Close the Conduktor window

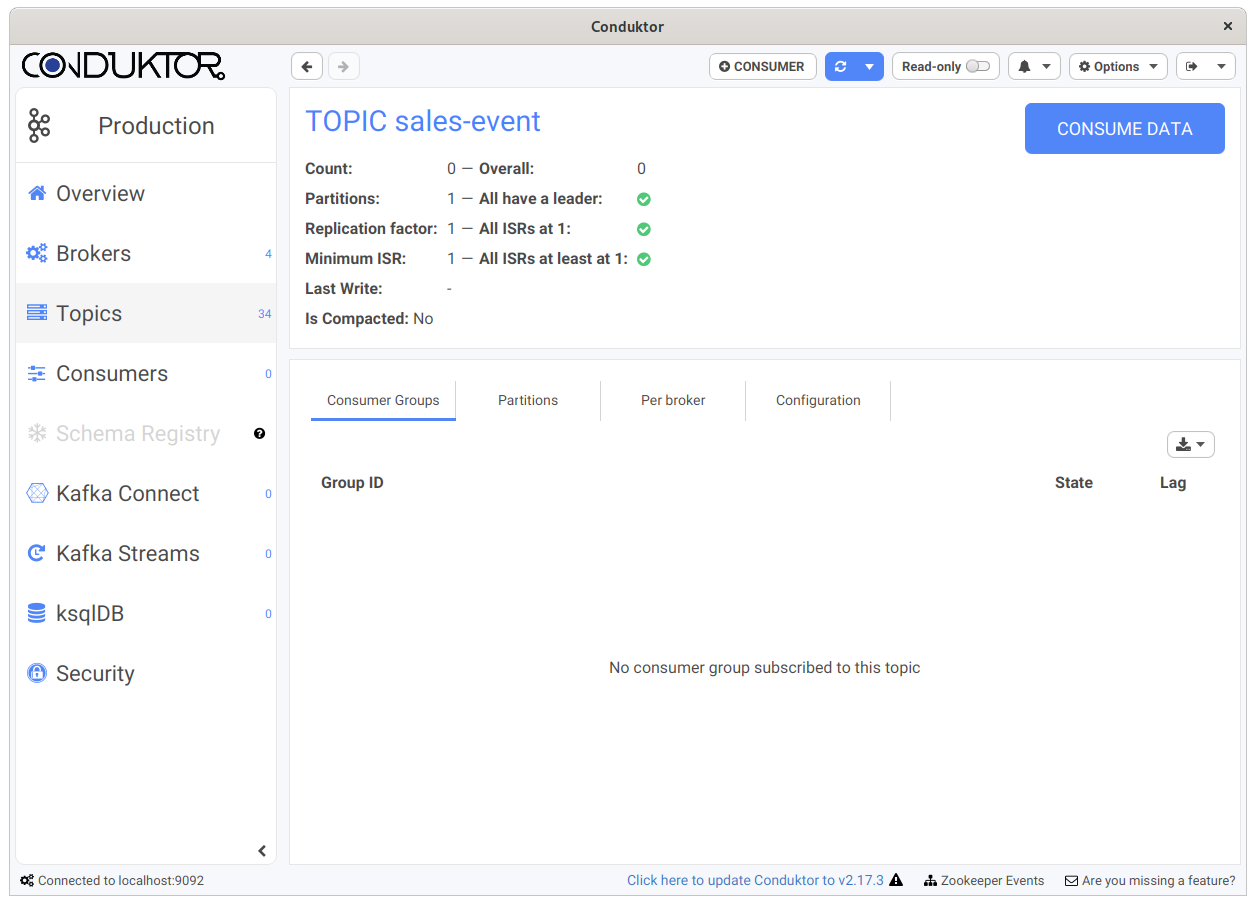(x=1228, y=27)
